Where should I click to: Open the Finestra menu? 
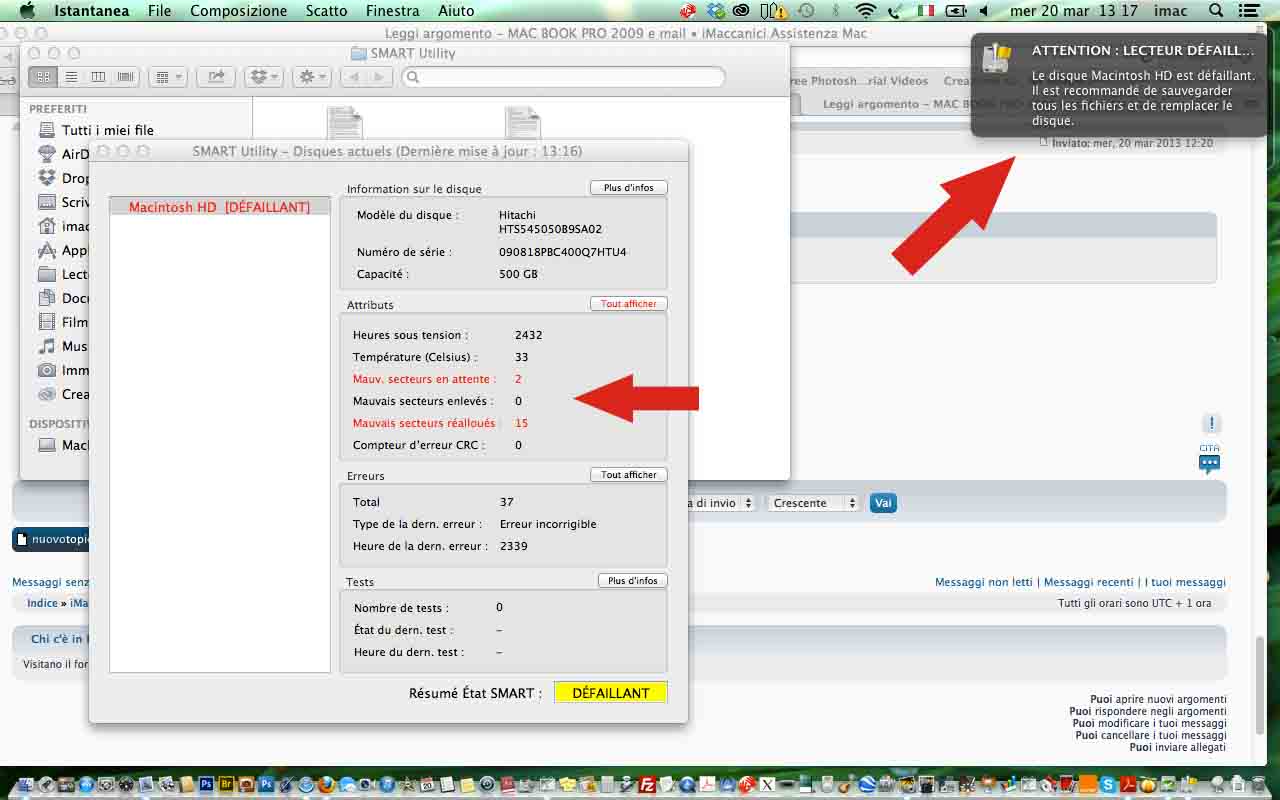[x=393, y=11]
